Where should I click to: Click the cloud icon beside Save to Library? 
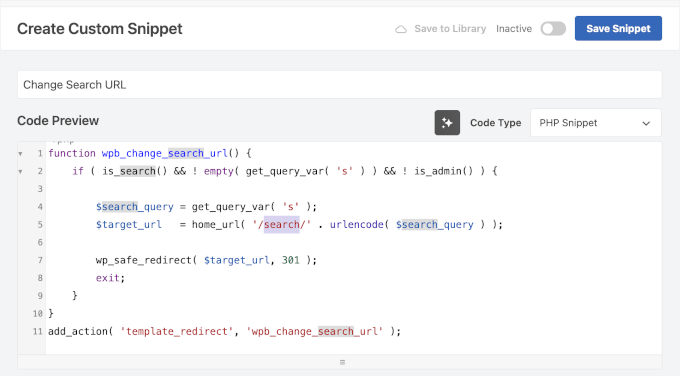pos(401,29)
